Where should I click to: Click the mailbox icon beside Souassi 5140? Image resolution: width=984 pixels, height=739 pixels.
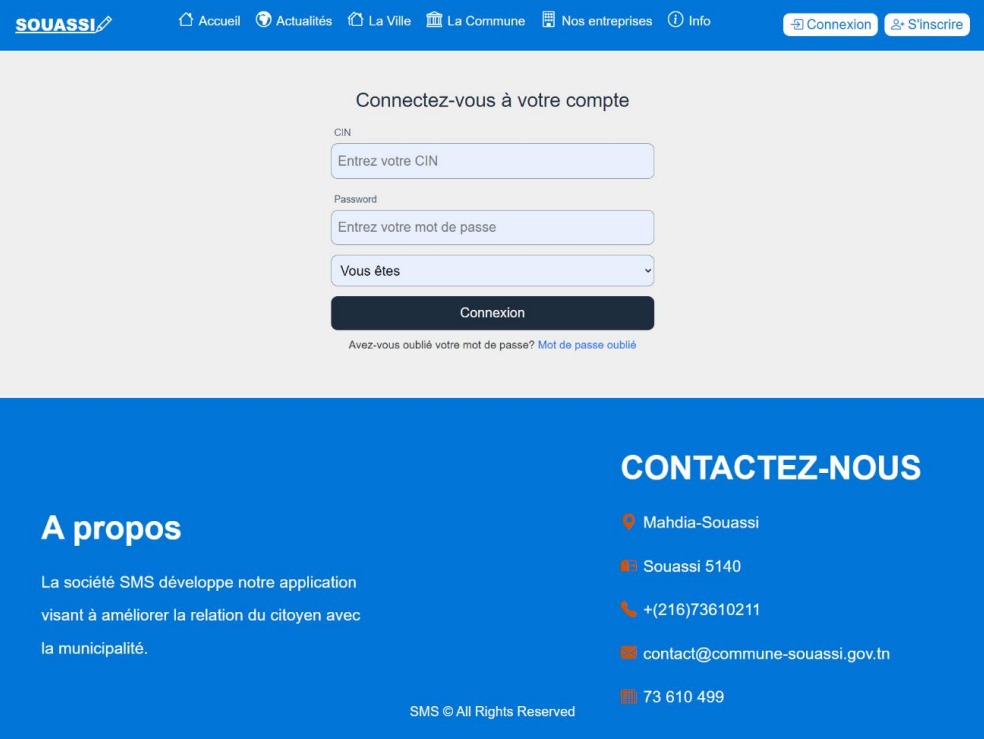[x=628, y=566]
